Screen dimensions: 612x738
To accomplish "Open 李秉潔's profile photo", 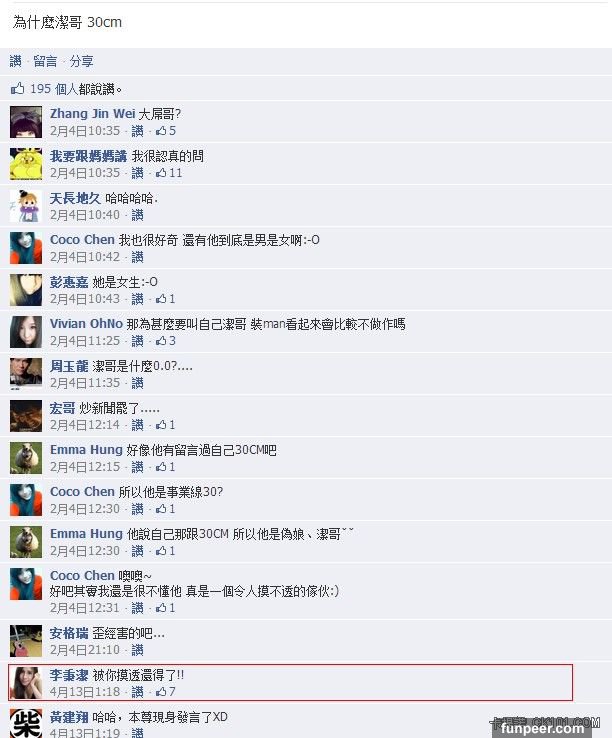I will click(x=26, y=682).
